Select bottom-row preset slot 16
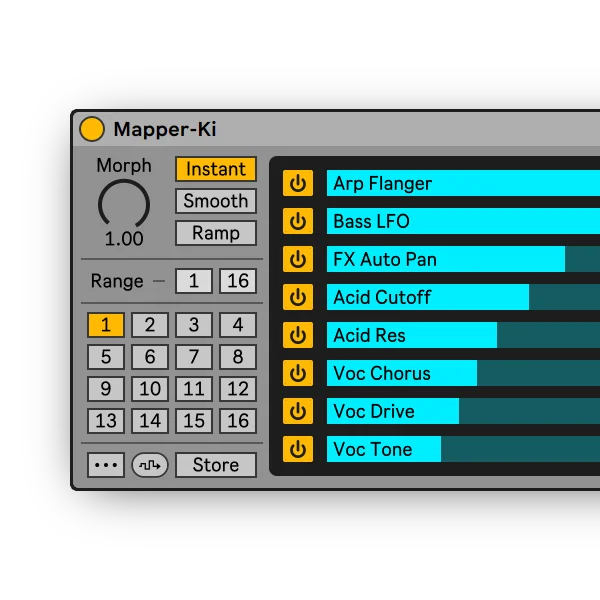 [x=238, y=421]
